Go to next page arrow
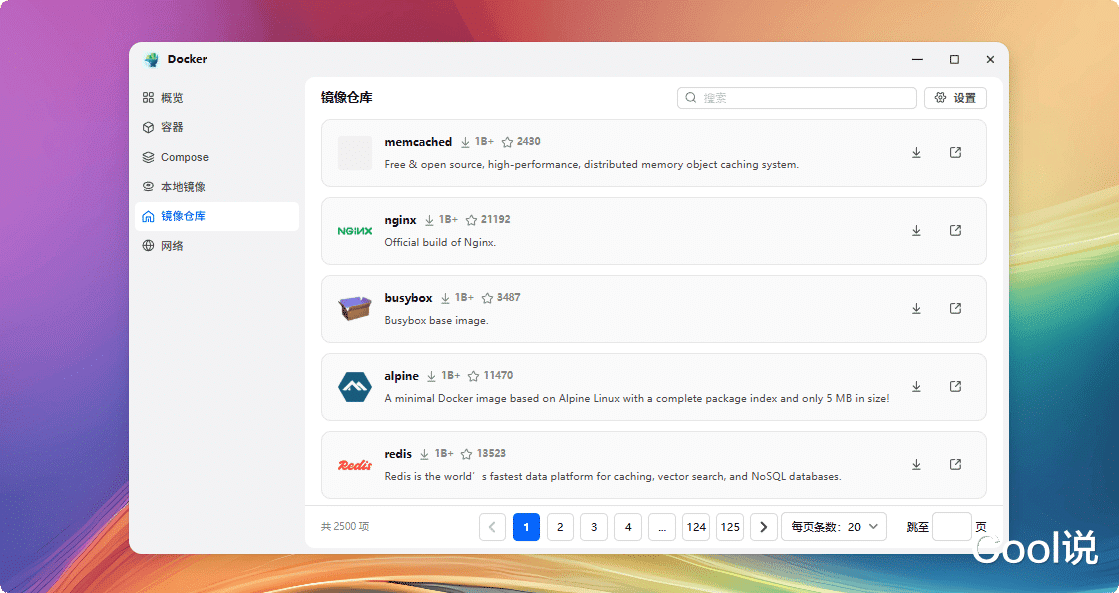 pos(764,527)
